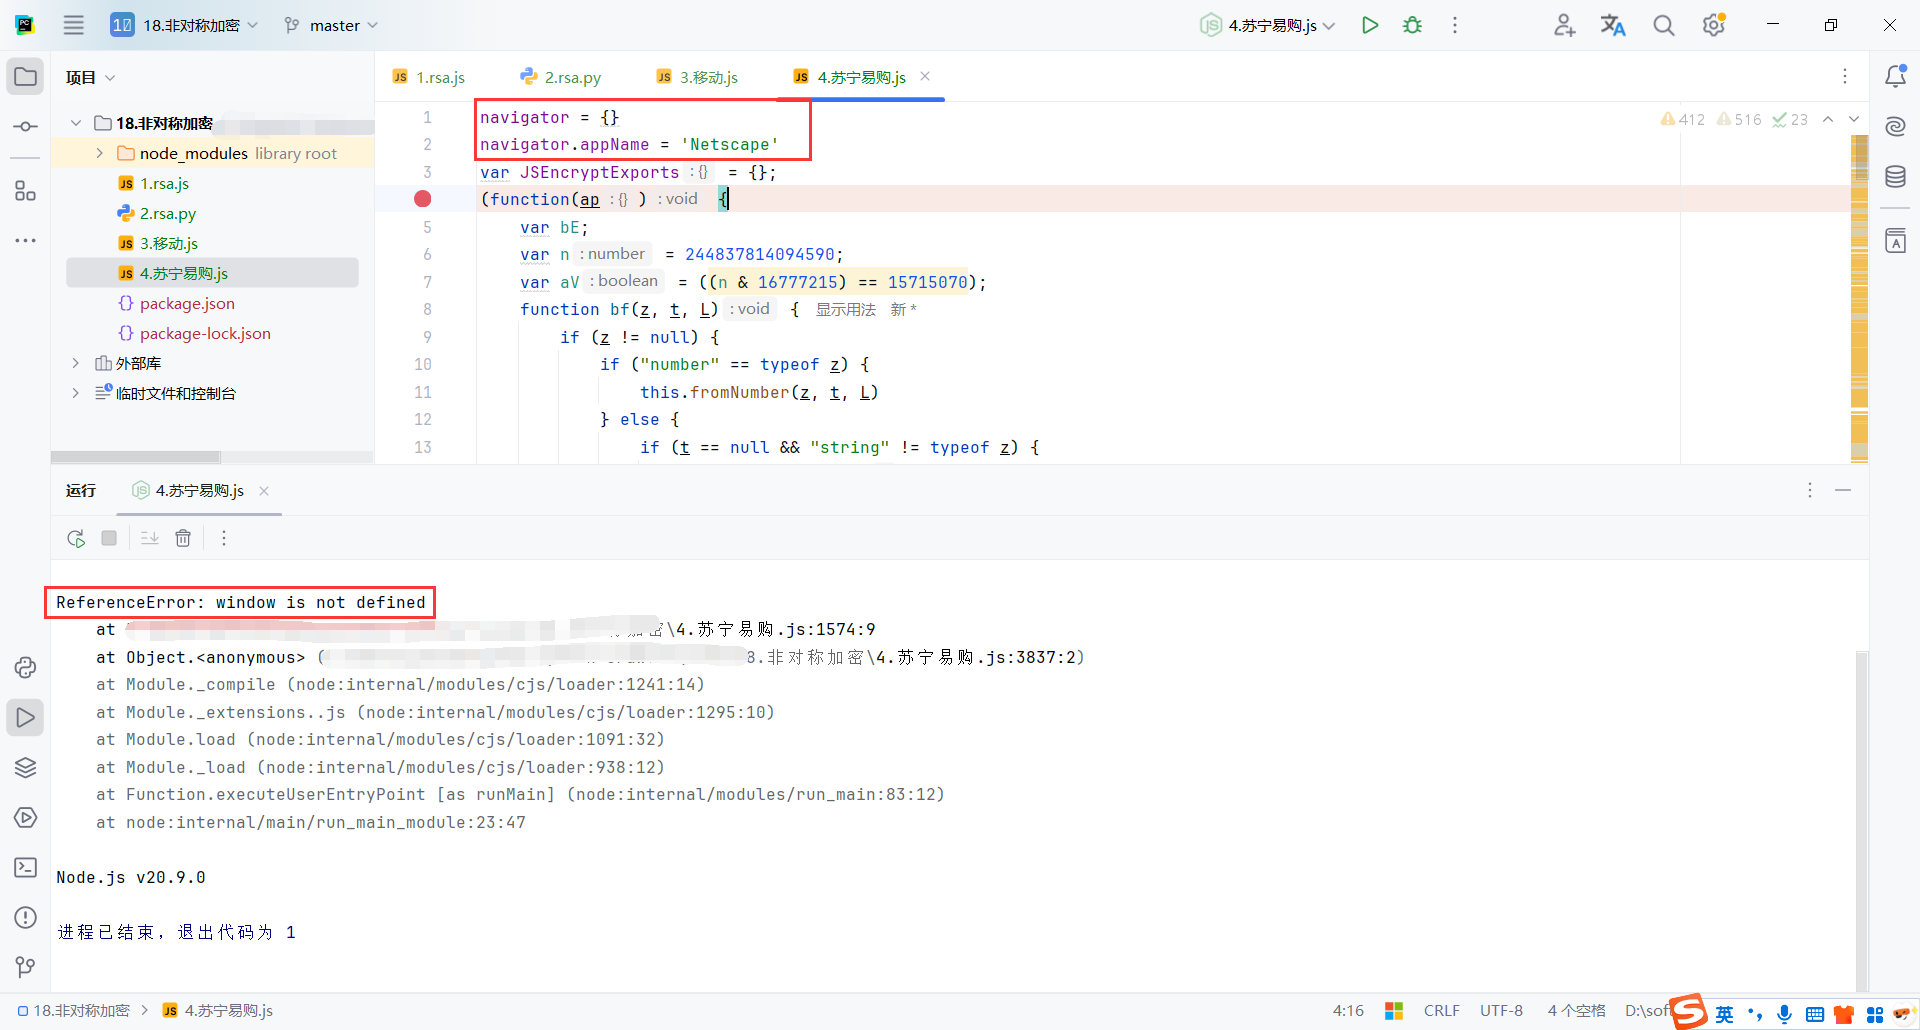Go to previous highlighted error arrow
1920x1030 pixels.
point(1828,119)
